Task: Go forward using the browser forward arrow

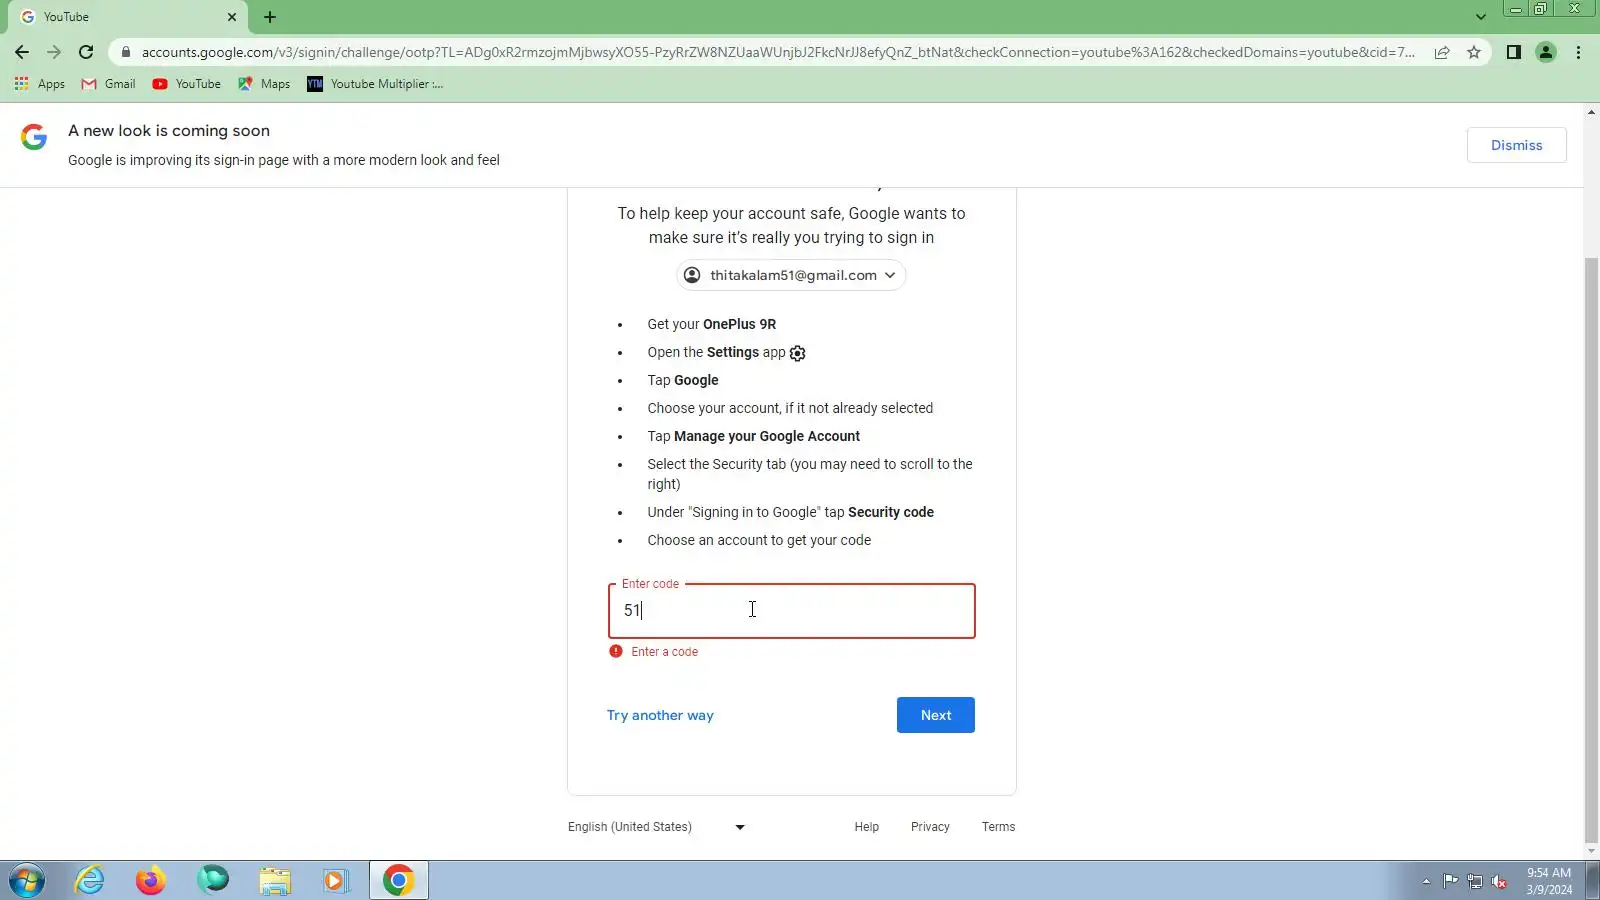Action: (54, 52)
